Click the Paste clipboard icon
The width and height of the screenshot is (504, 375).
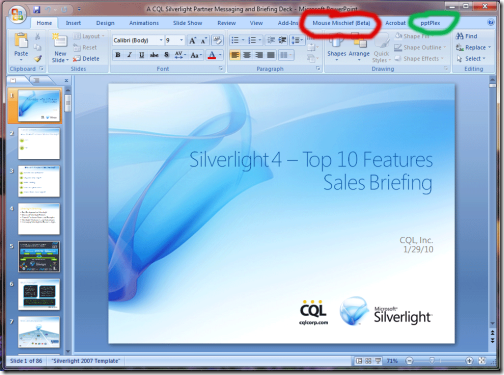click(x=21, y=40)
